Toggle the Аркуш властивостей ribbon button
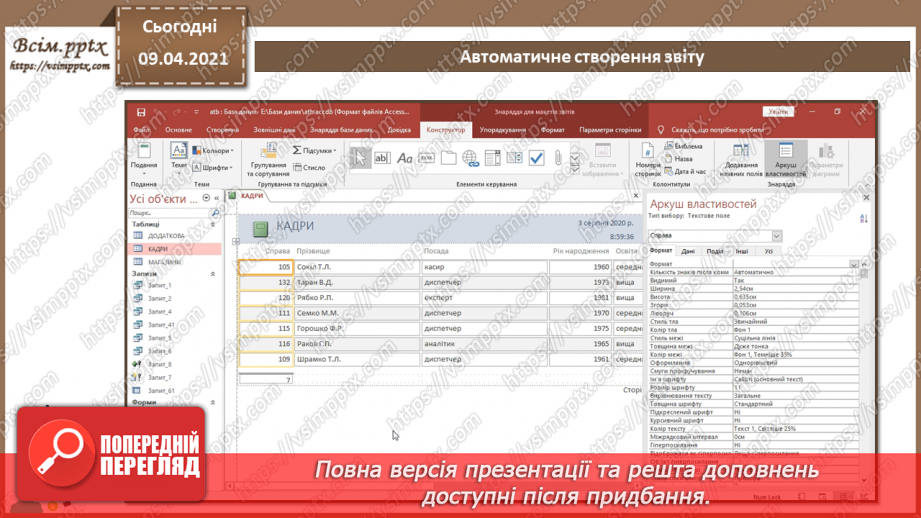Screen dimensions: 921x518 786,160
